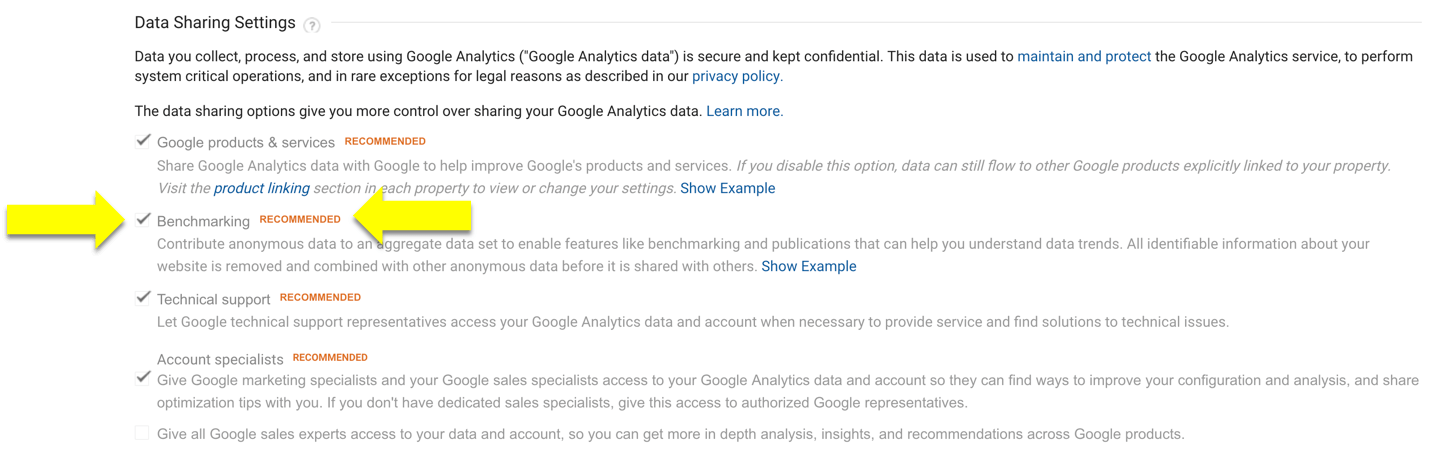Select the Account specialists label

pyautogui.click(x=220, y=359)
